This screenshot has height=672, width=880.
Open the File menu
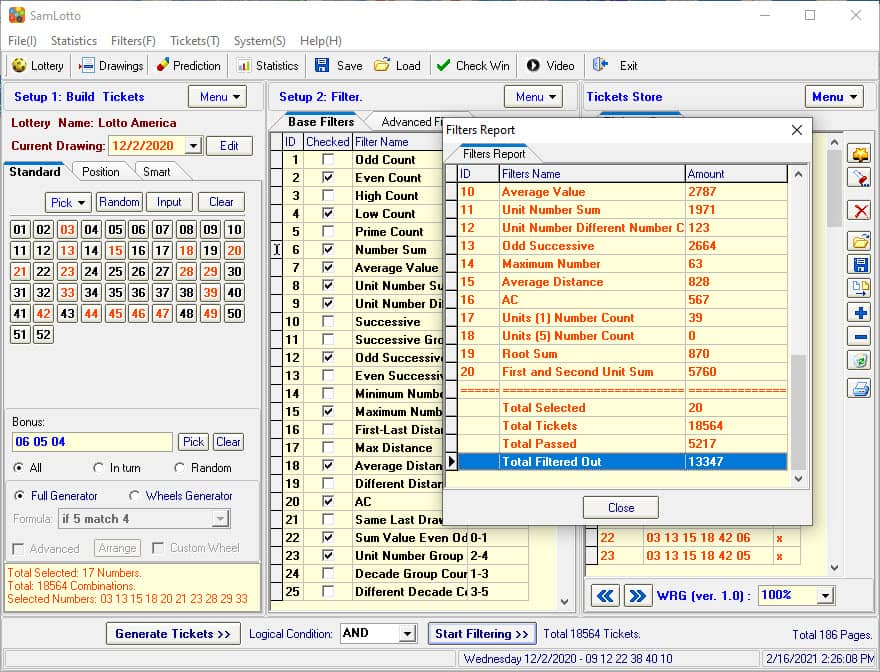22,40
